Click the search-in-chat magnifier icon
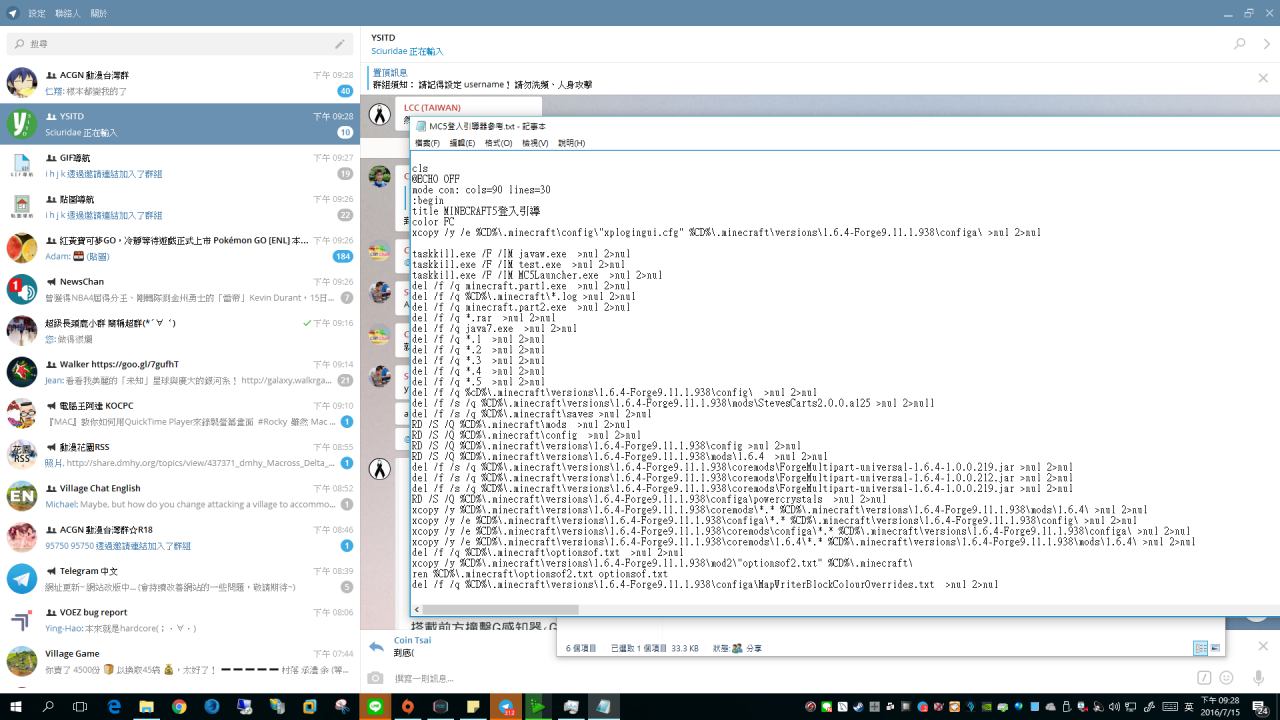The height and width of the screenshot is (720, 1280). click(1240, 44)
